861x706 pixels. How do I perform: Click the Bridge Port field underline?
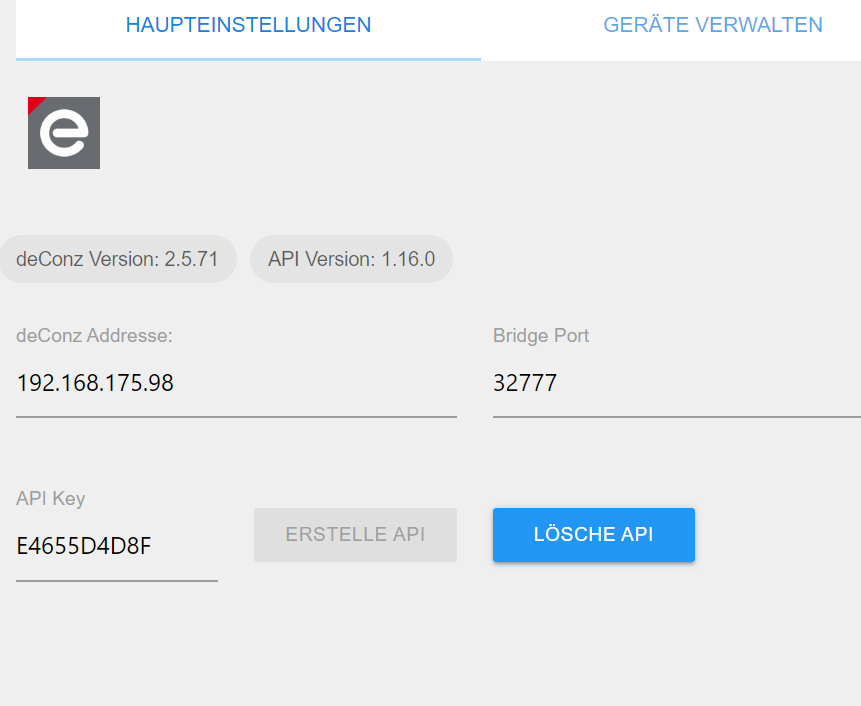tap(676, 414)
